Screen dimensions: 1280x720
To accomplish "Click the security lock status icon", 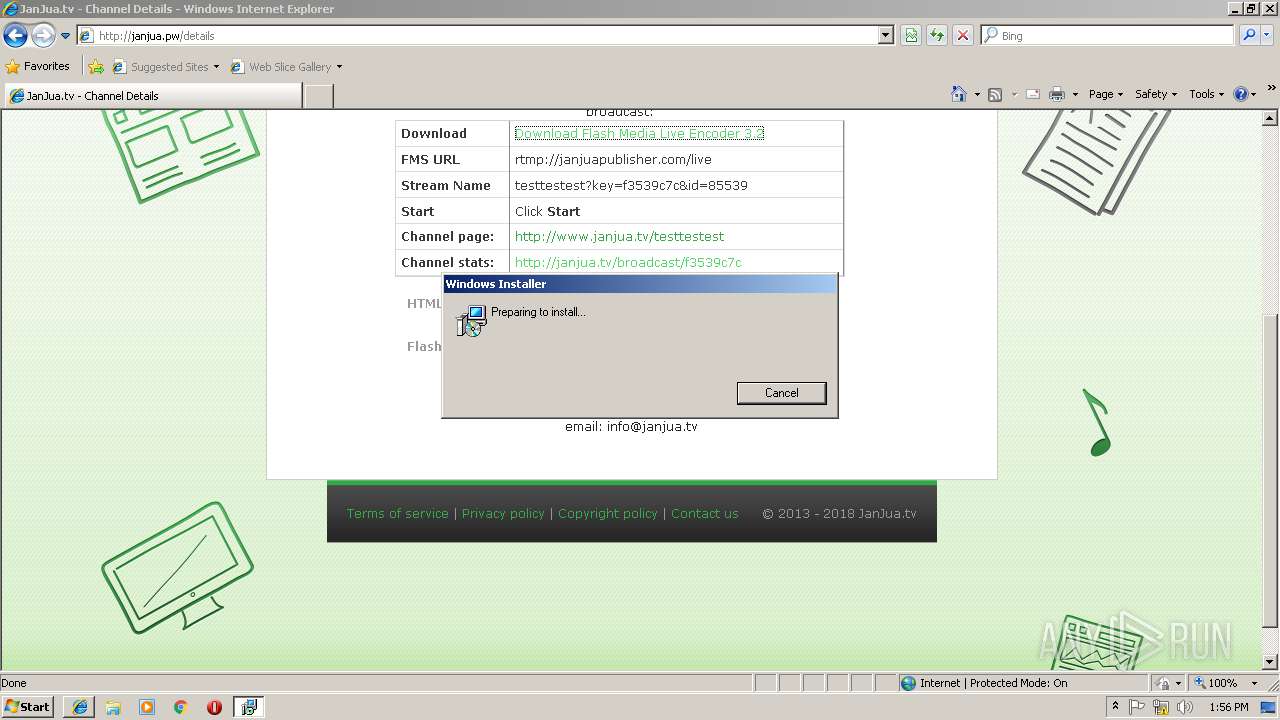I will (x=1163, y=683).
